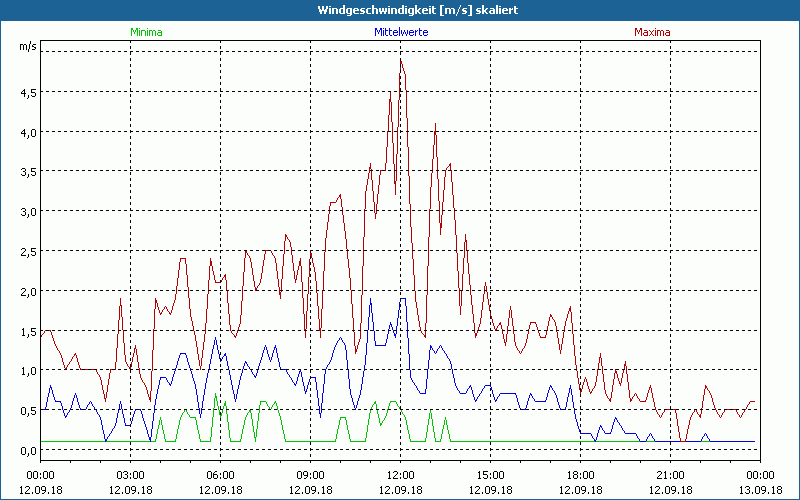Screen dimensions: 800x500
Task: Click the 4,0 value on the y-axis
Action: [x=27, y=132]
